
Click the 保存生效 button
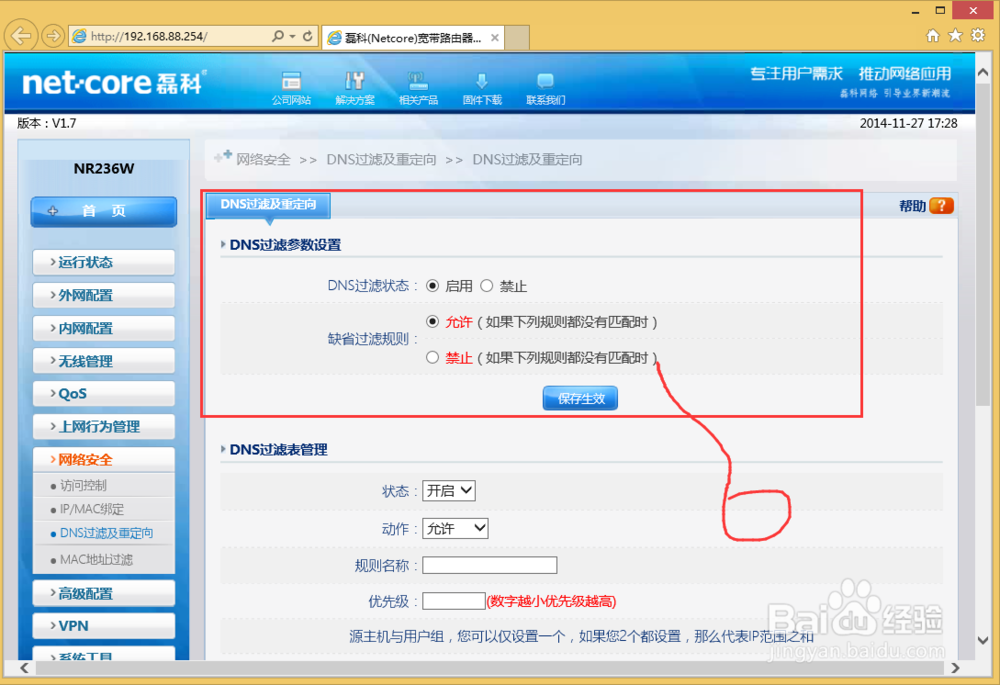(580, 397)
